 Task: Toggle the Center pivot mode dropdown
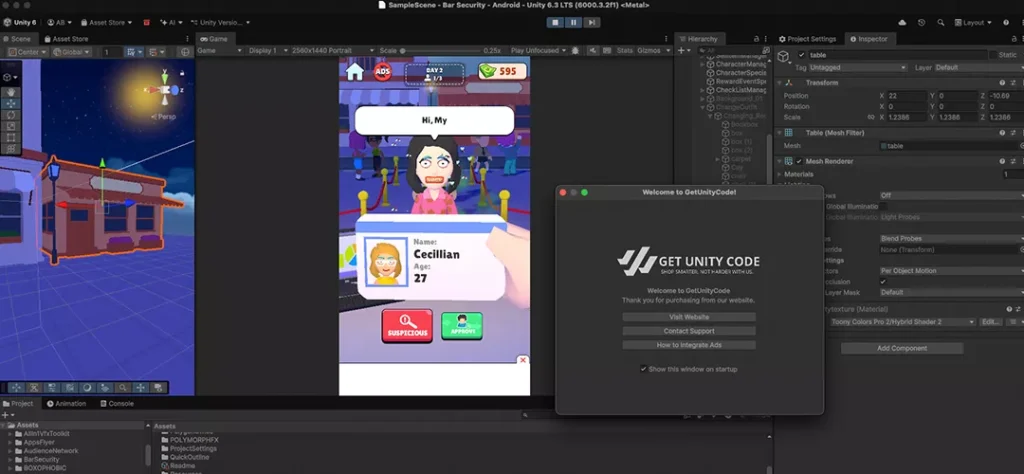click(x=27, y=52)
